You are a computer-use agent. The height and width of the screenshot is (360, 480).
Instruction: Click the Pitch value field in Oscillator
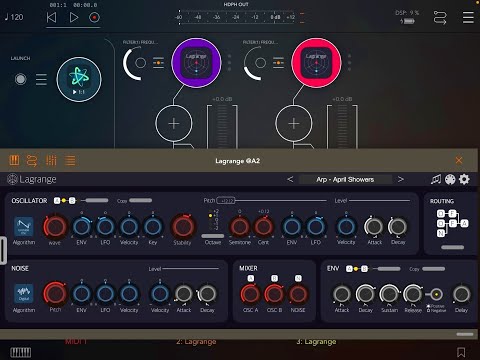pos(226,200)
